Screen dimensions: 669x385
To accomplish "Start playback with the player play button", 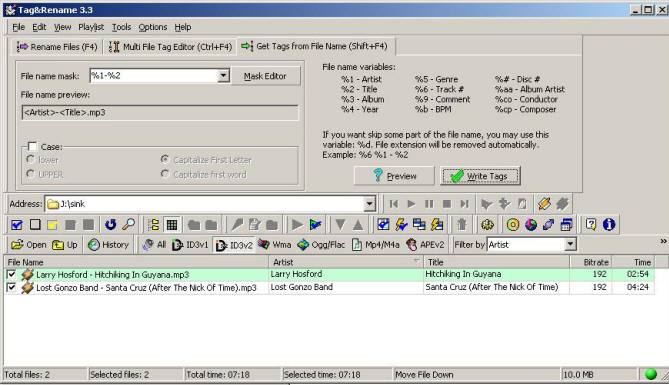I will pyautogui.click(x=411, y=204).
